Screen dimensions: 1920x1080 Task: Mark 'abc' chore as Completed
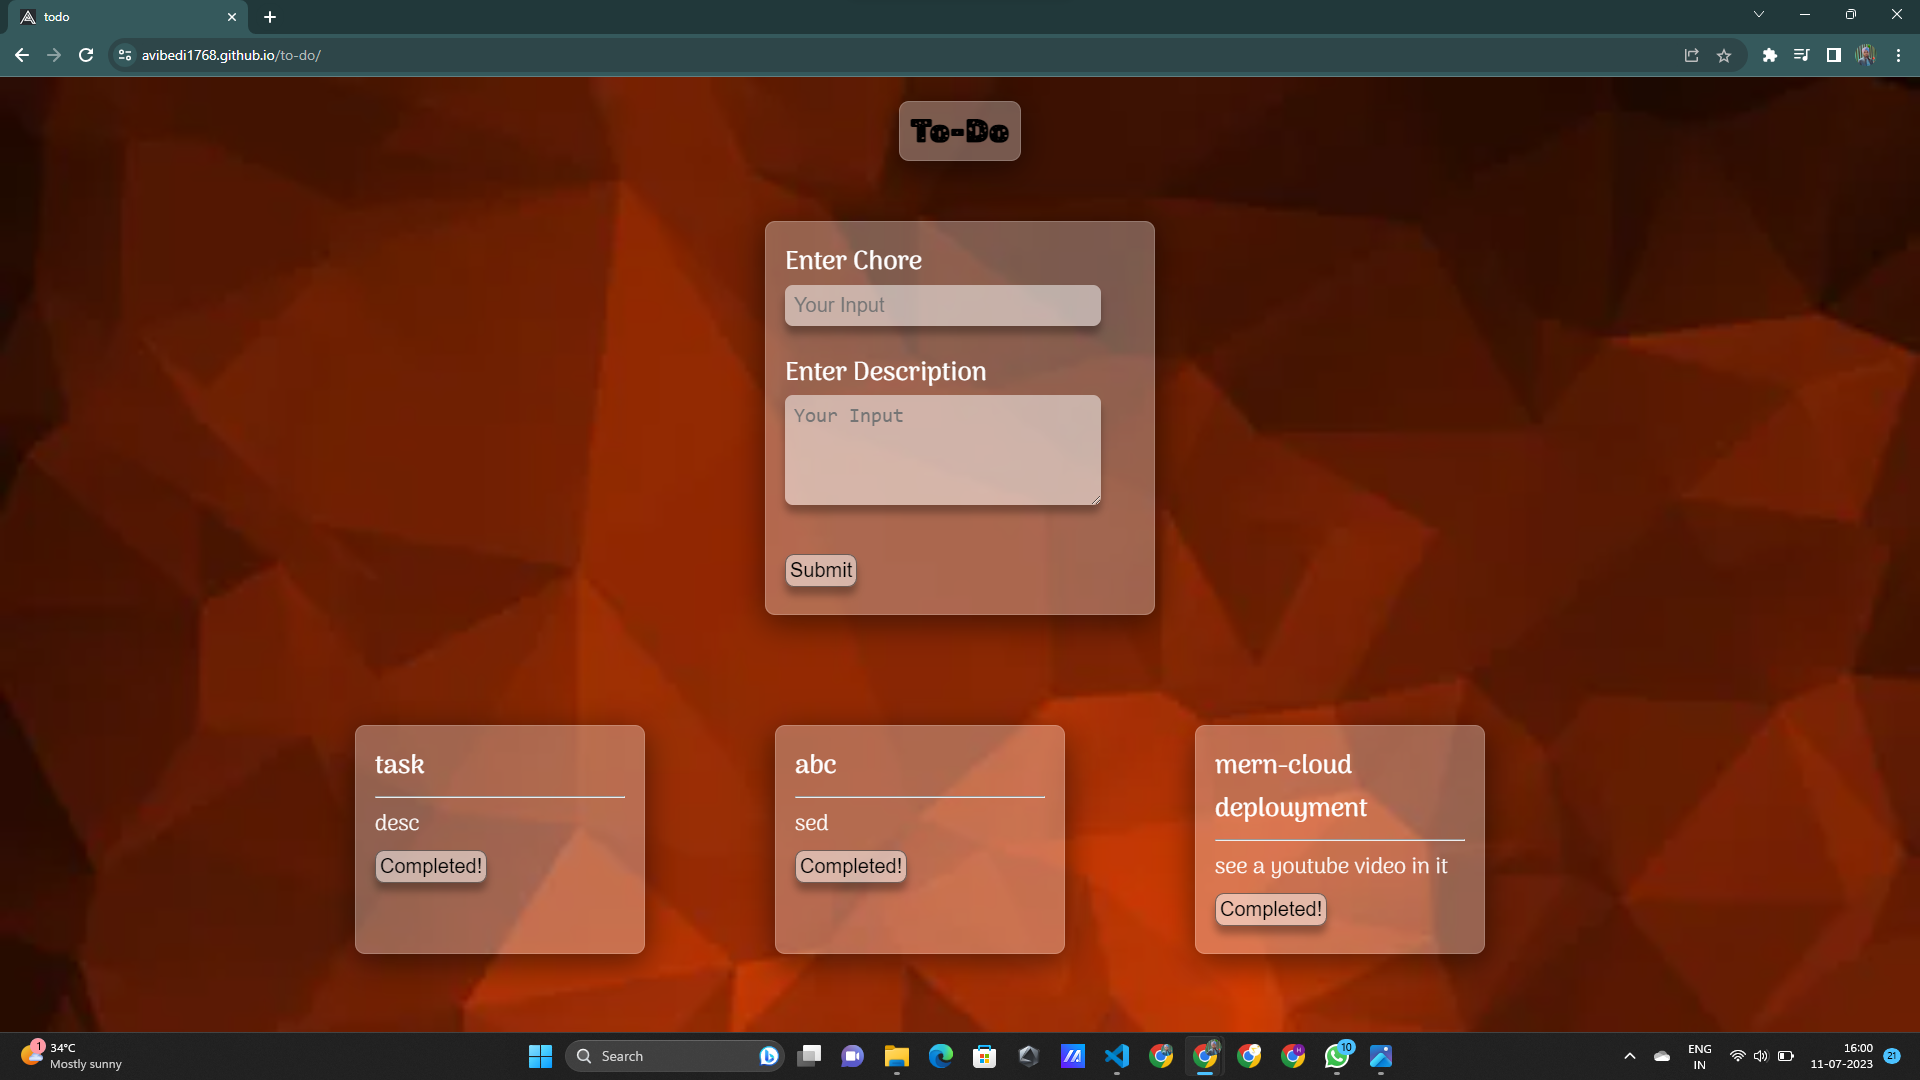[x=851, y=866]
